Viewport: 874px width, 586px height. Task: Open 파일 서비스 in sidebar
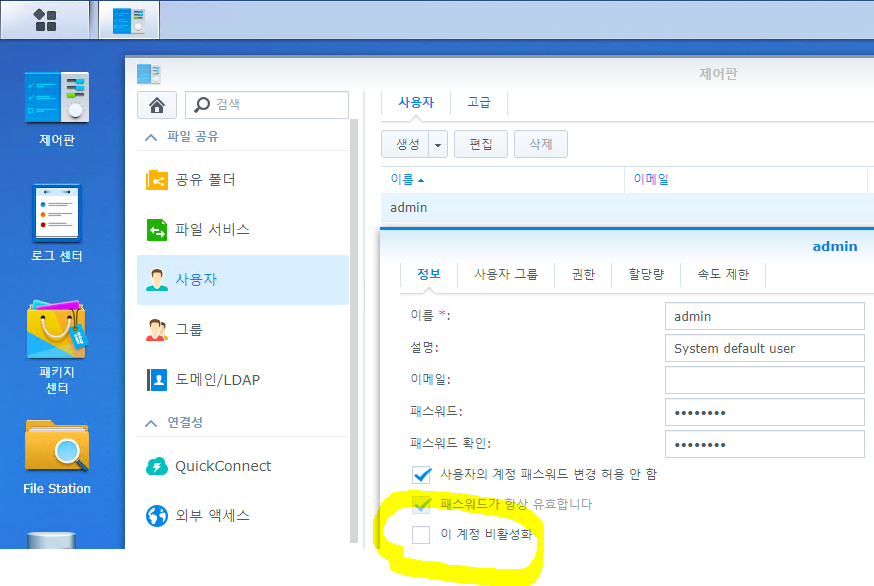[243, 230]
